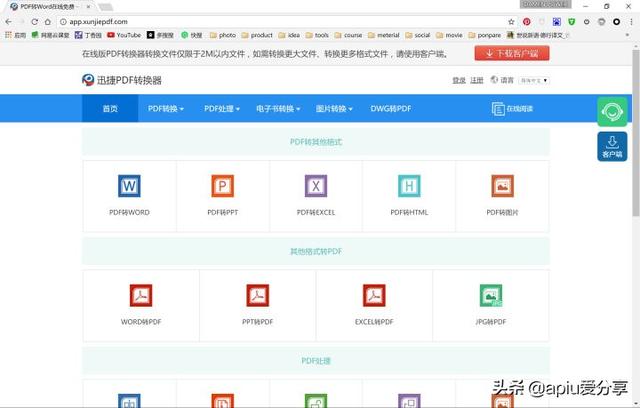Viewport: 640px width, 408px height.
Task: Open the PDF转WORD converter icon
Action: (129, 186)
